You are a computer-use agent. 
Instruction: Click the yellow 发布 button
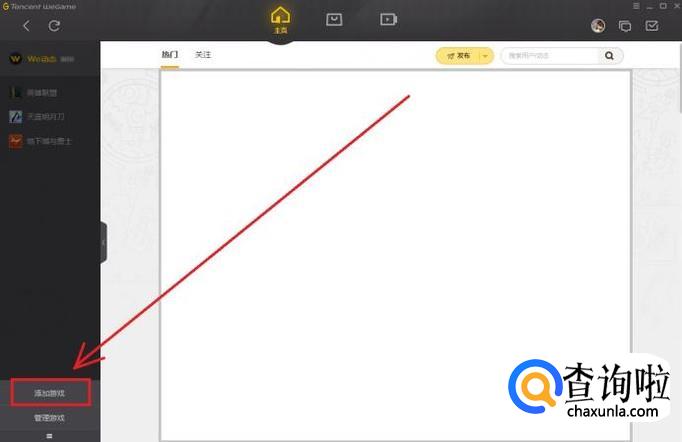point(459,56)
